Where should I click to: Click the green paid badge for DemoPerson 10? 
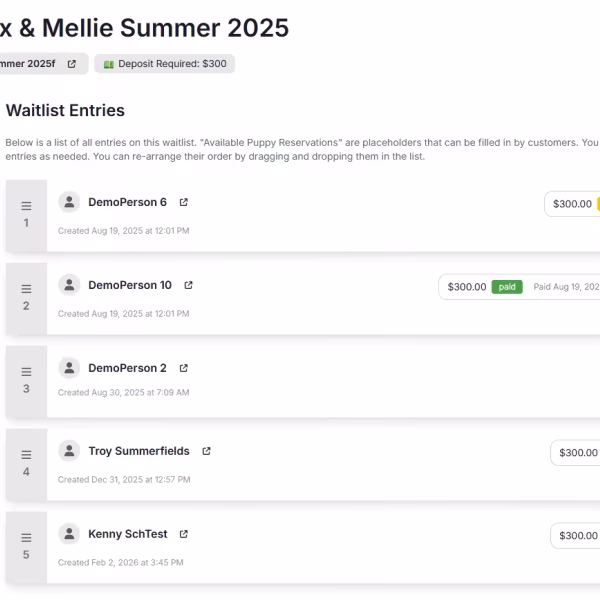pos(507,287)
